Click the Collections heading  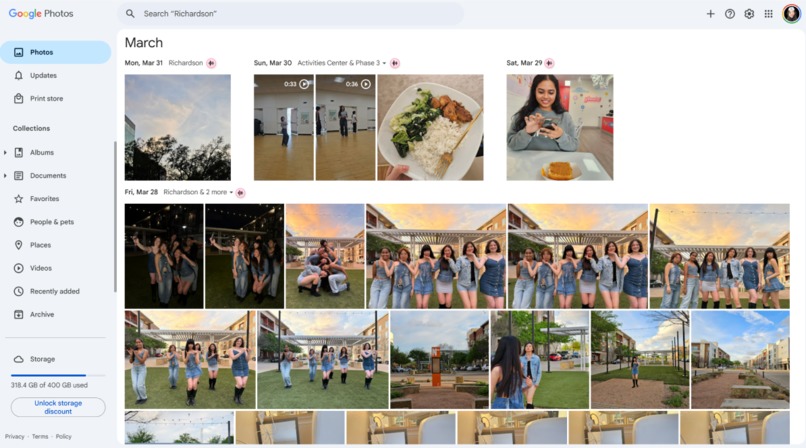pyautogui.click(x=31, y=128)
